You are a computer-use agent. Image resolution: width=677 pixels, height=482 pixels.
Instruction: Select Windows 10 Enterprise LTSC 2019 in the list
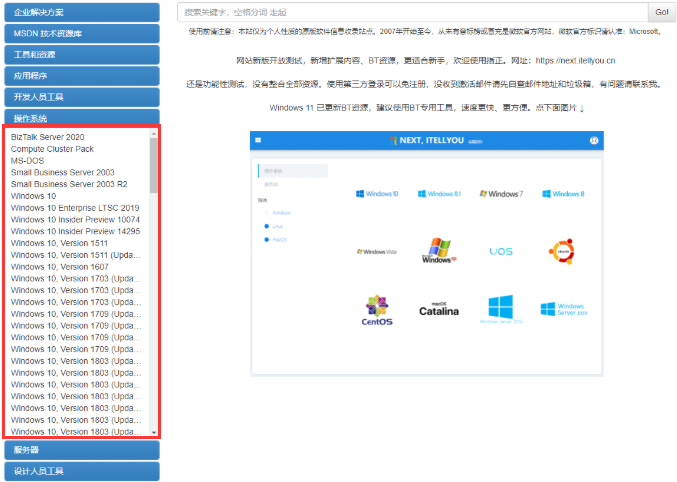pos(74,208)
